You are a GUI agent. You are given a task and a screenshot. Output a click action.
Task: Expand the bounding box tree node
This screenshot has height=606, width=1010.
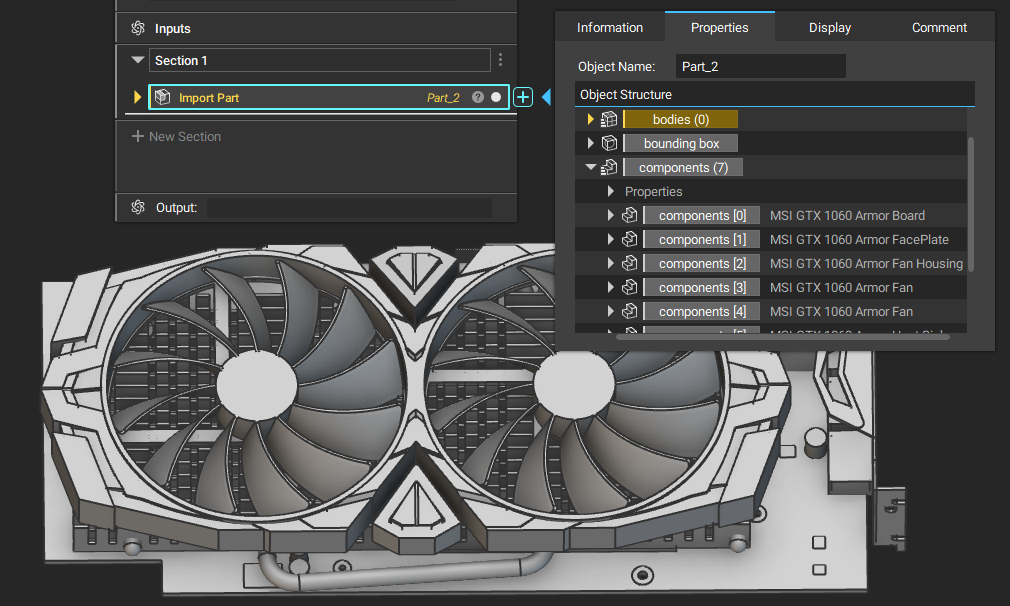click(x=590, y=142)
